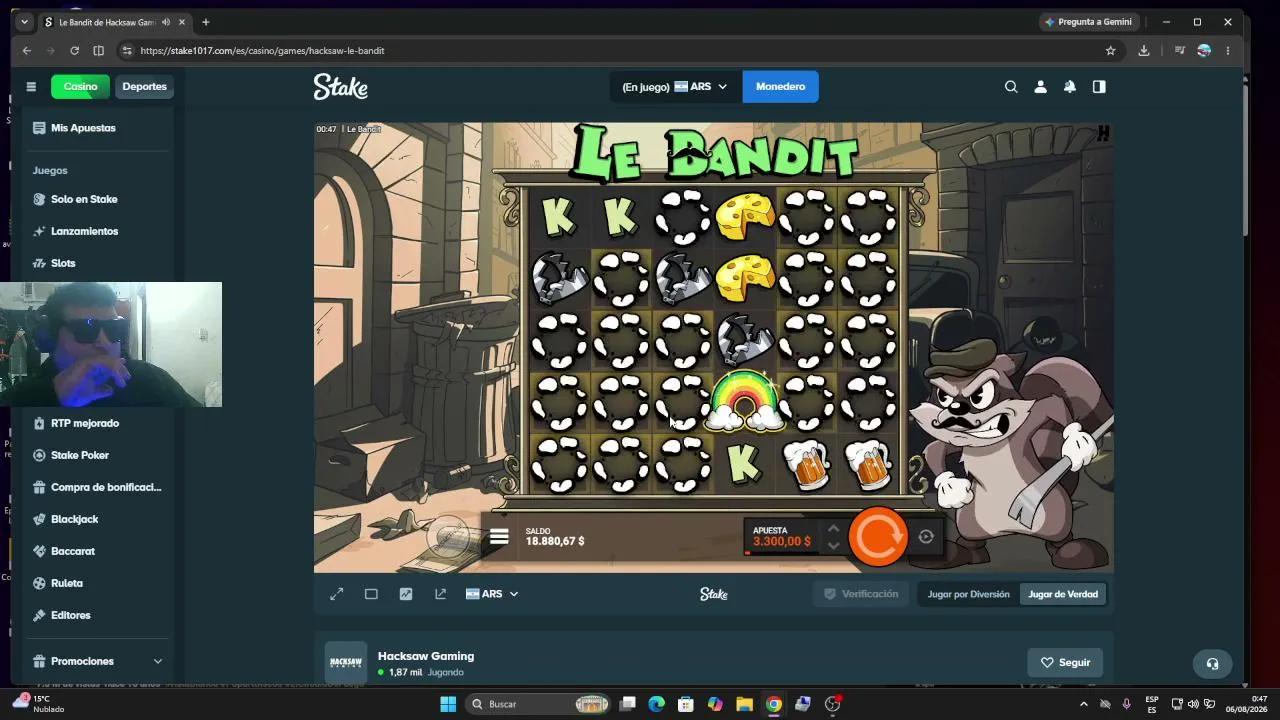The image size is (1280, 720).
Task: Select Jugar por Diversión mode
Action: pyautogui.click(x=968, y=594)
